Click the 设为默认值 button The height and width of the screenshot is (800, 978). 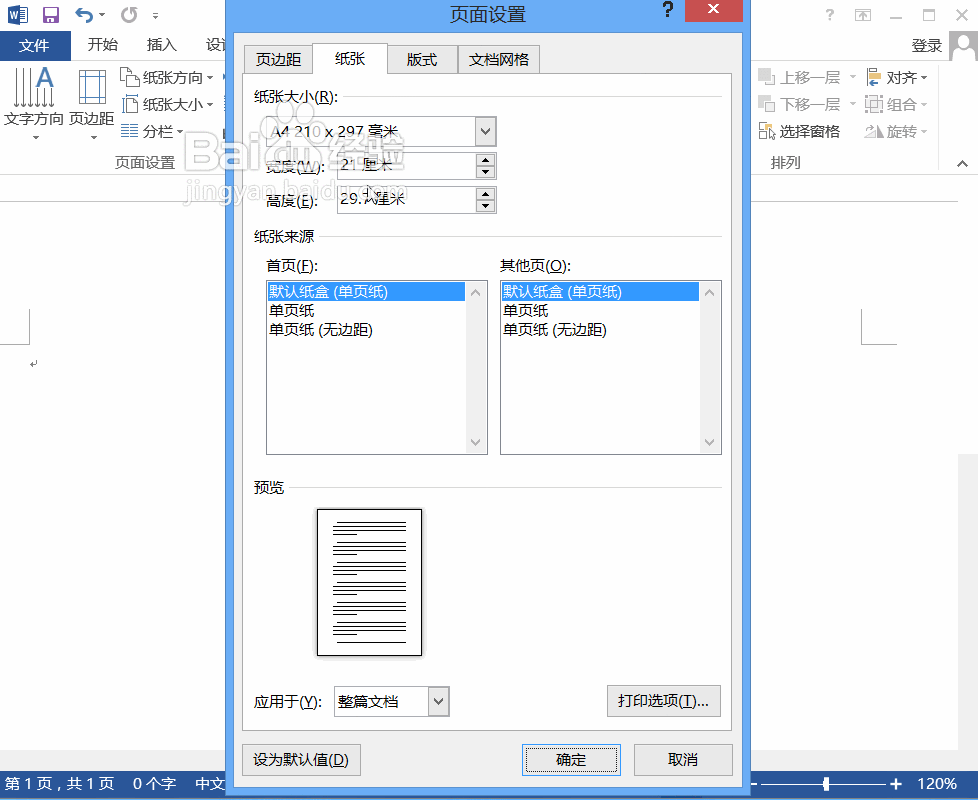tap(300, 760)
